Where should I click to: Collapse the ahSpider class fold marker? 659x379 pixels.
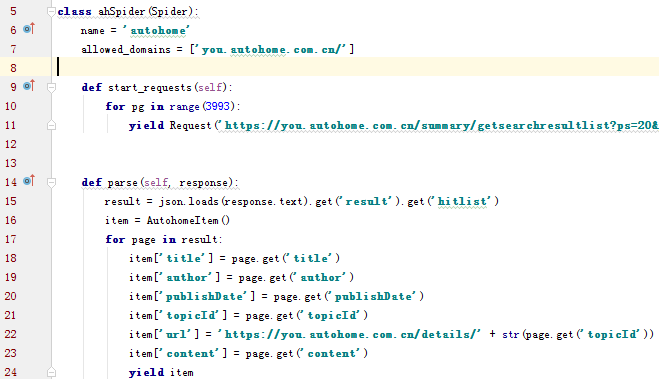51,12
